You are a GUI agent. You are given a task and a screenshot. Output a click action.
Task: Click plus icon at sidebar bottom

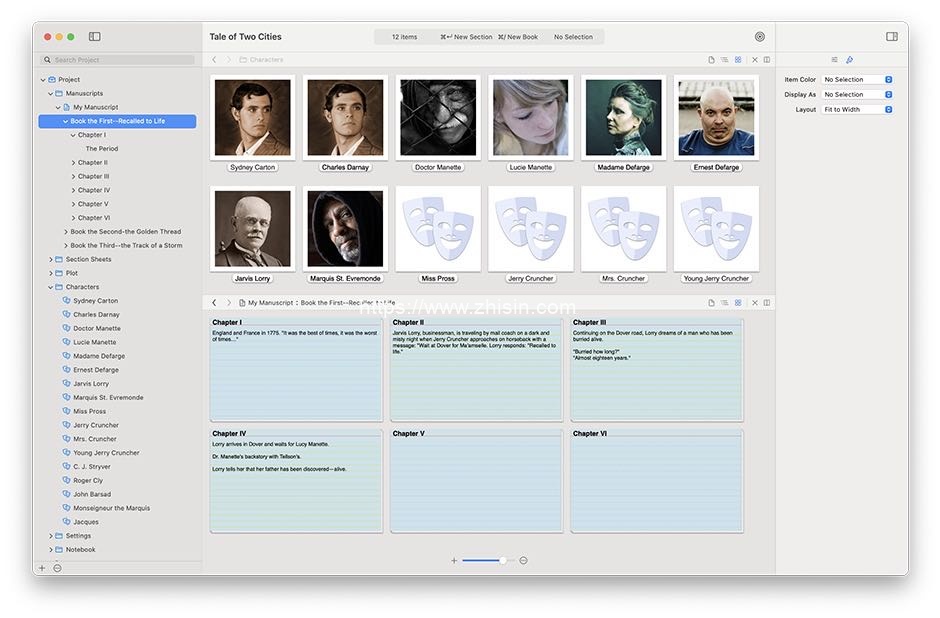tap(42, 568)
